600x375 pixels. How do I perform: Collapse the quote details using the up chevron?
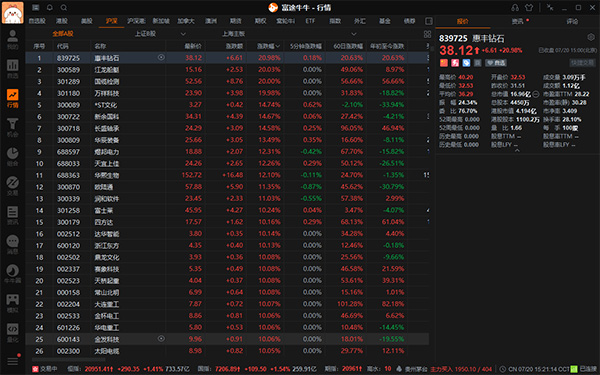[517, 151]
